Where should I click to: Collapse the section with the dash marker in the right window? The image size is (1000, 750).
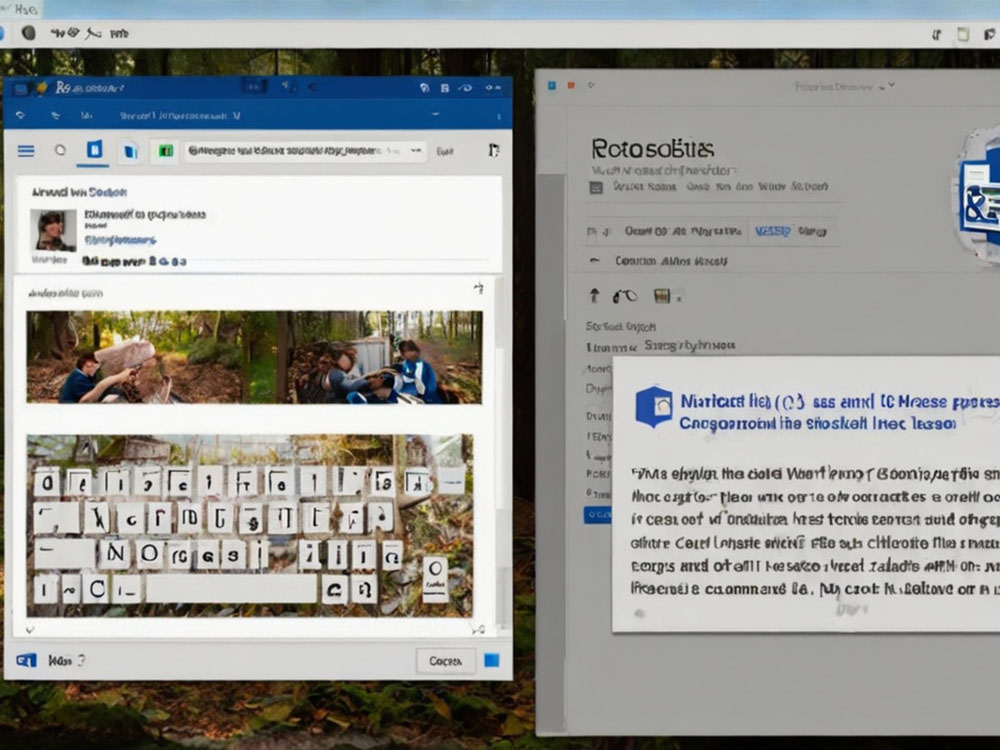tap(594, 261)
